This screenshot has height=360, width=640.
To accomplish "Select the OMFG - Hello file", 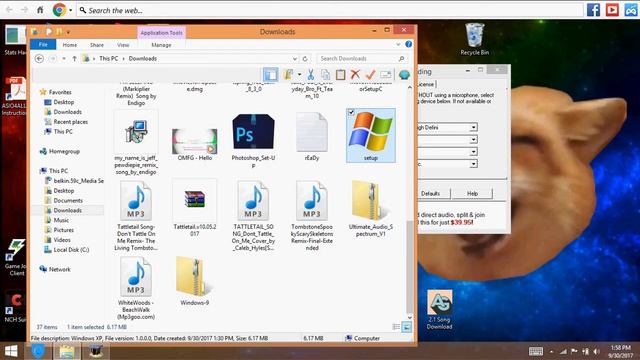I will (x=195, y=144).
